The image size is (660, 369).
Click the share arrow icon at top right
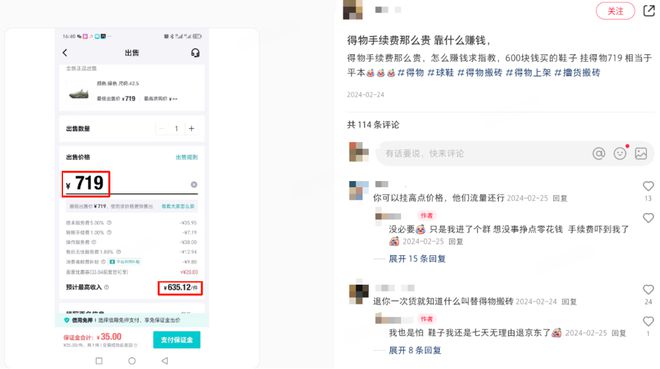[x=649, y=10]
